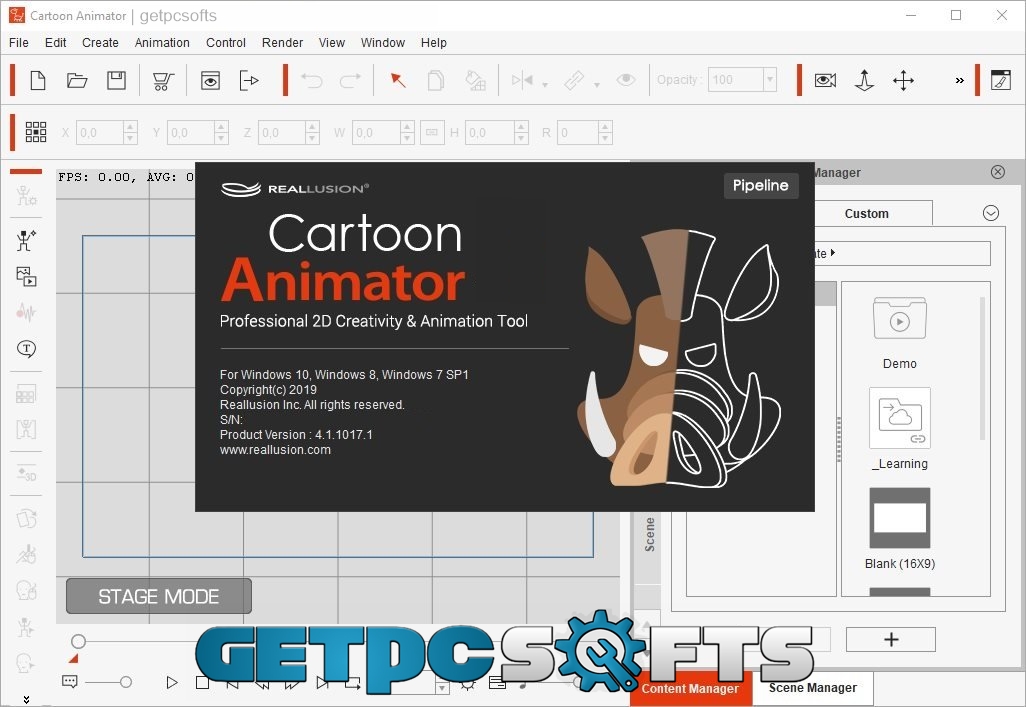Click the 3D motion icon in left sidebar

(x=26, y=473)
